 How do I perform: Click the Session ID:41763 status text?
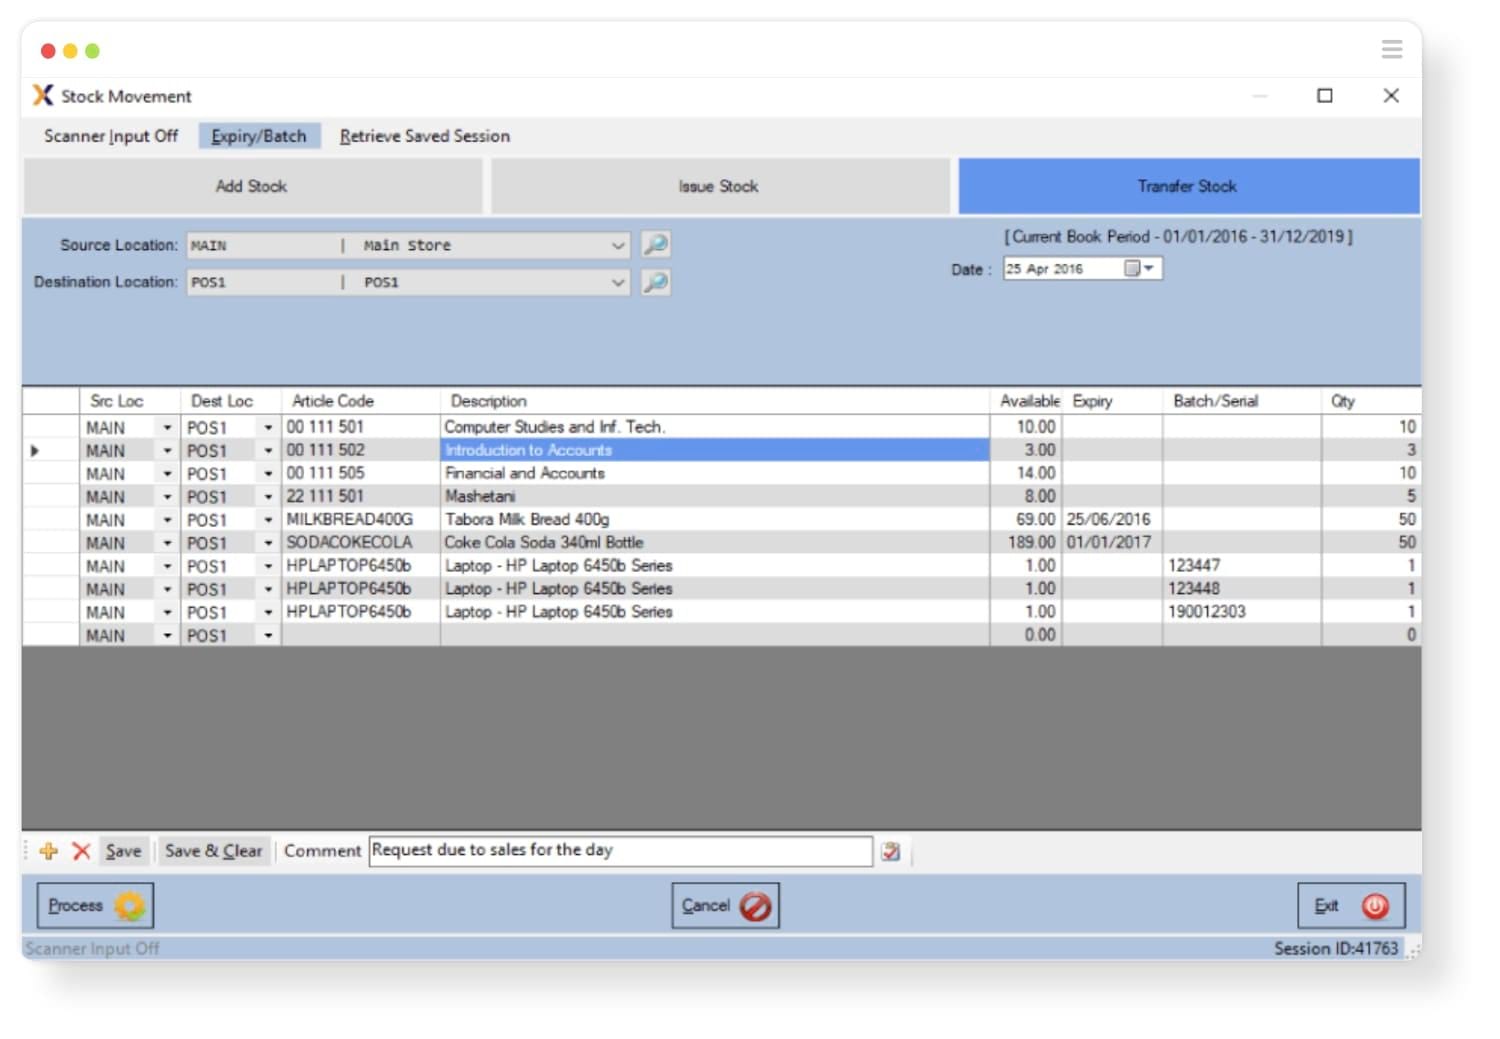[x=1336, y=948]
